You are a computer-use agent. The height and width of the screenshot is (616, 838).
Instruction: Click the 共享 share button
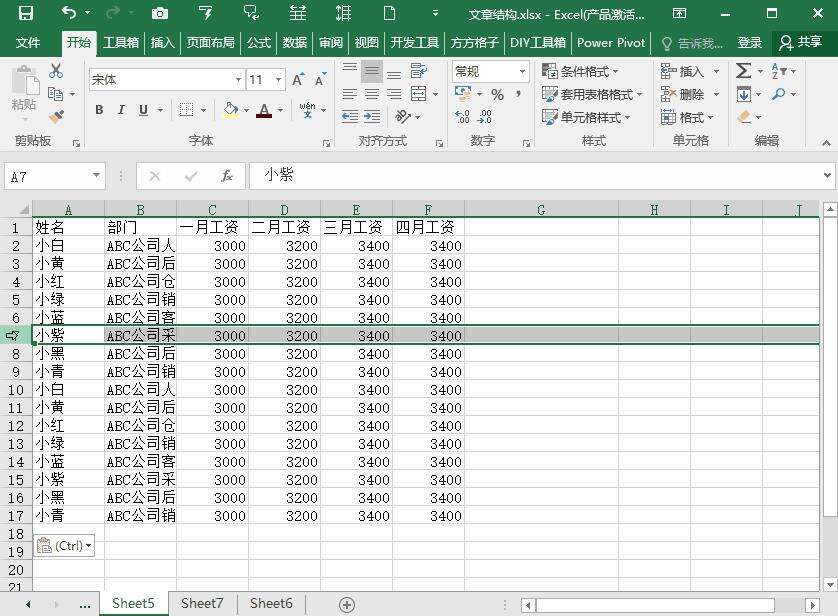pos(800,43)
